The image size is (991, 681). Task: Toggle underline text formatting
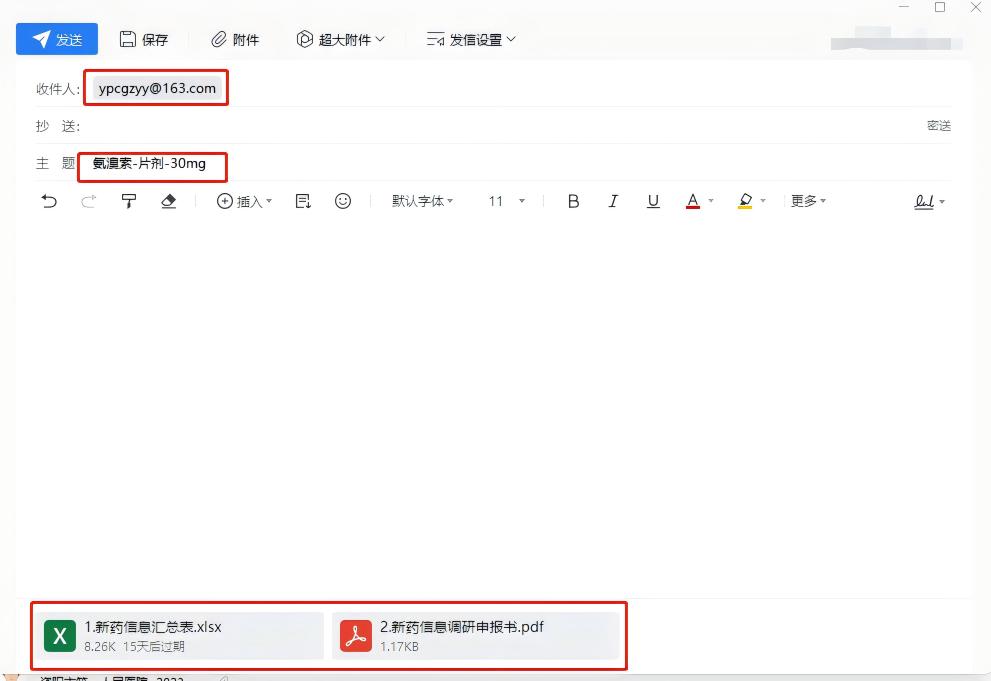tap(653, 201)
